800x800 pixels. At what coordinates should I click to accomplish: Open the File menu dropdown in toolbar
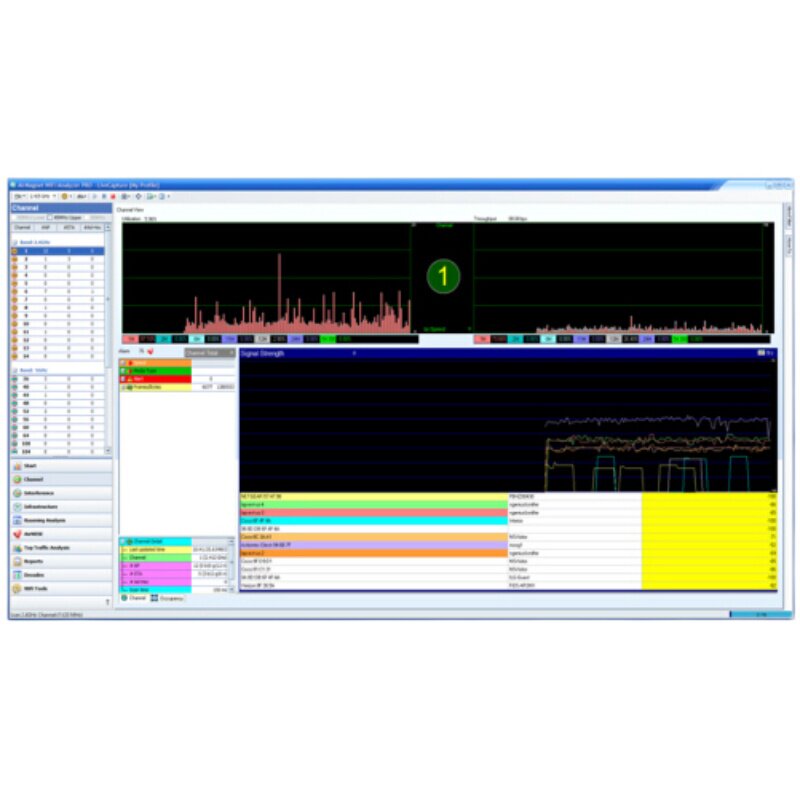coord(20,196)
